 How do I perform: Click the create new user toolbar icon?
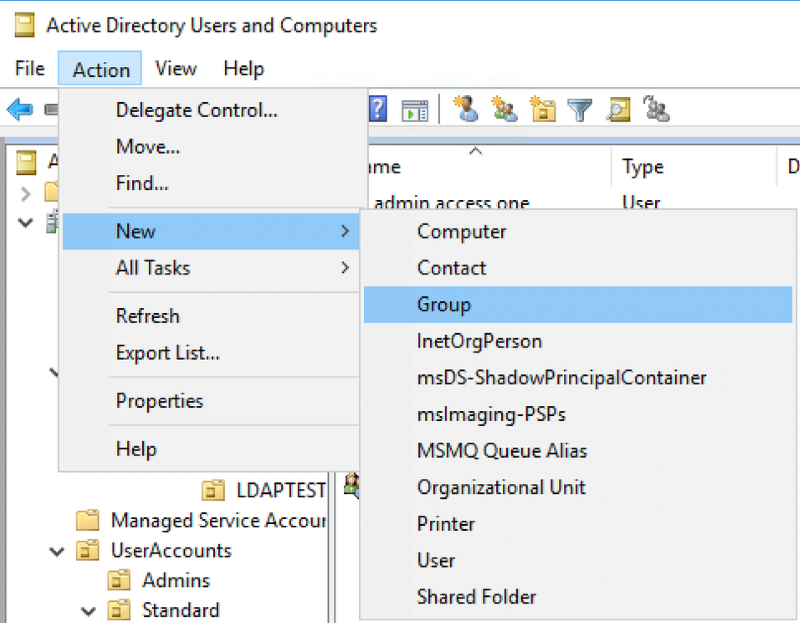coord(466,109)
